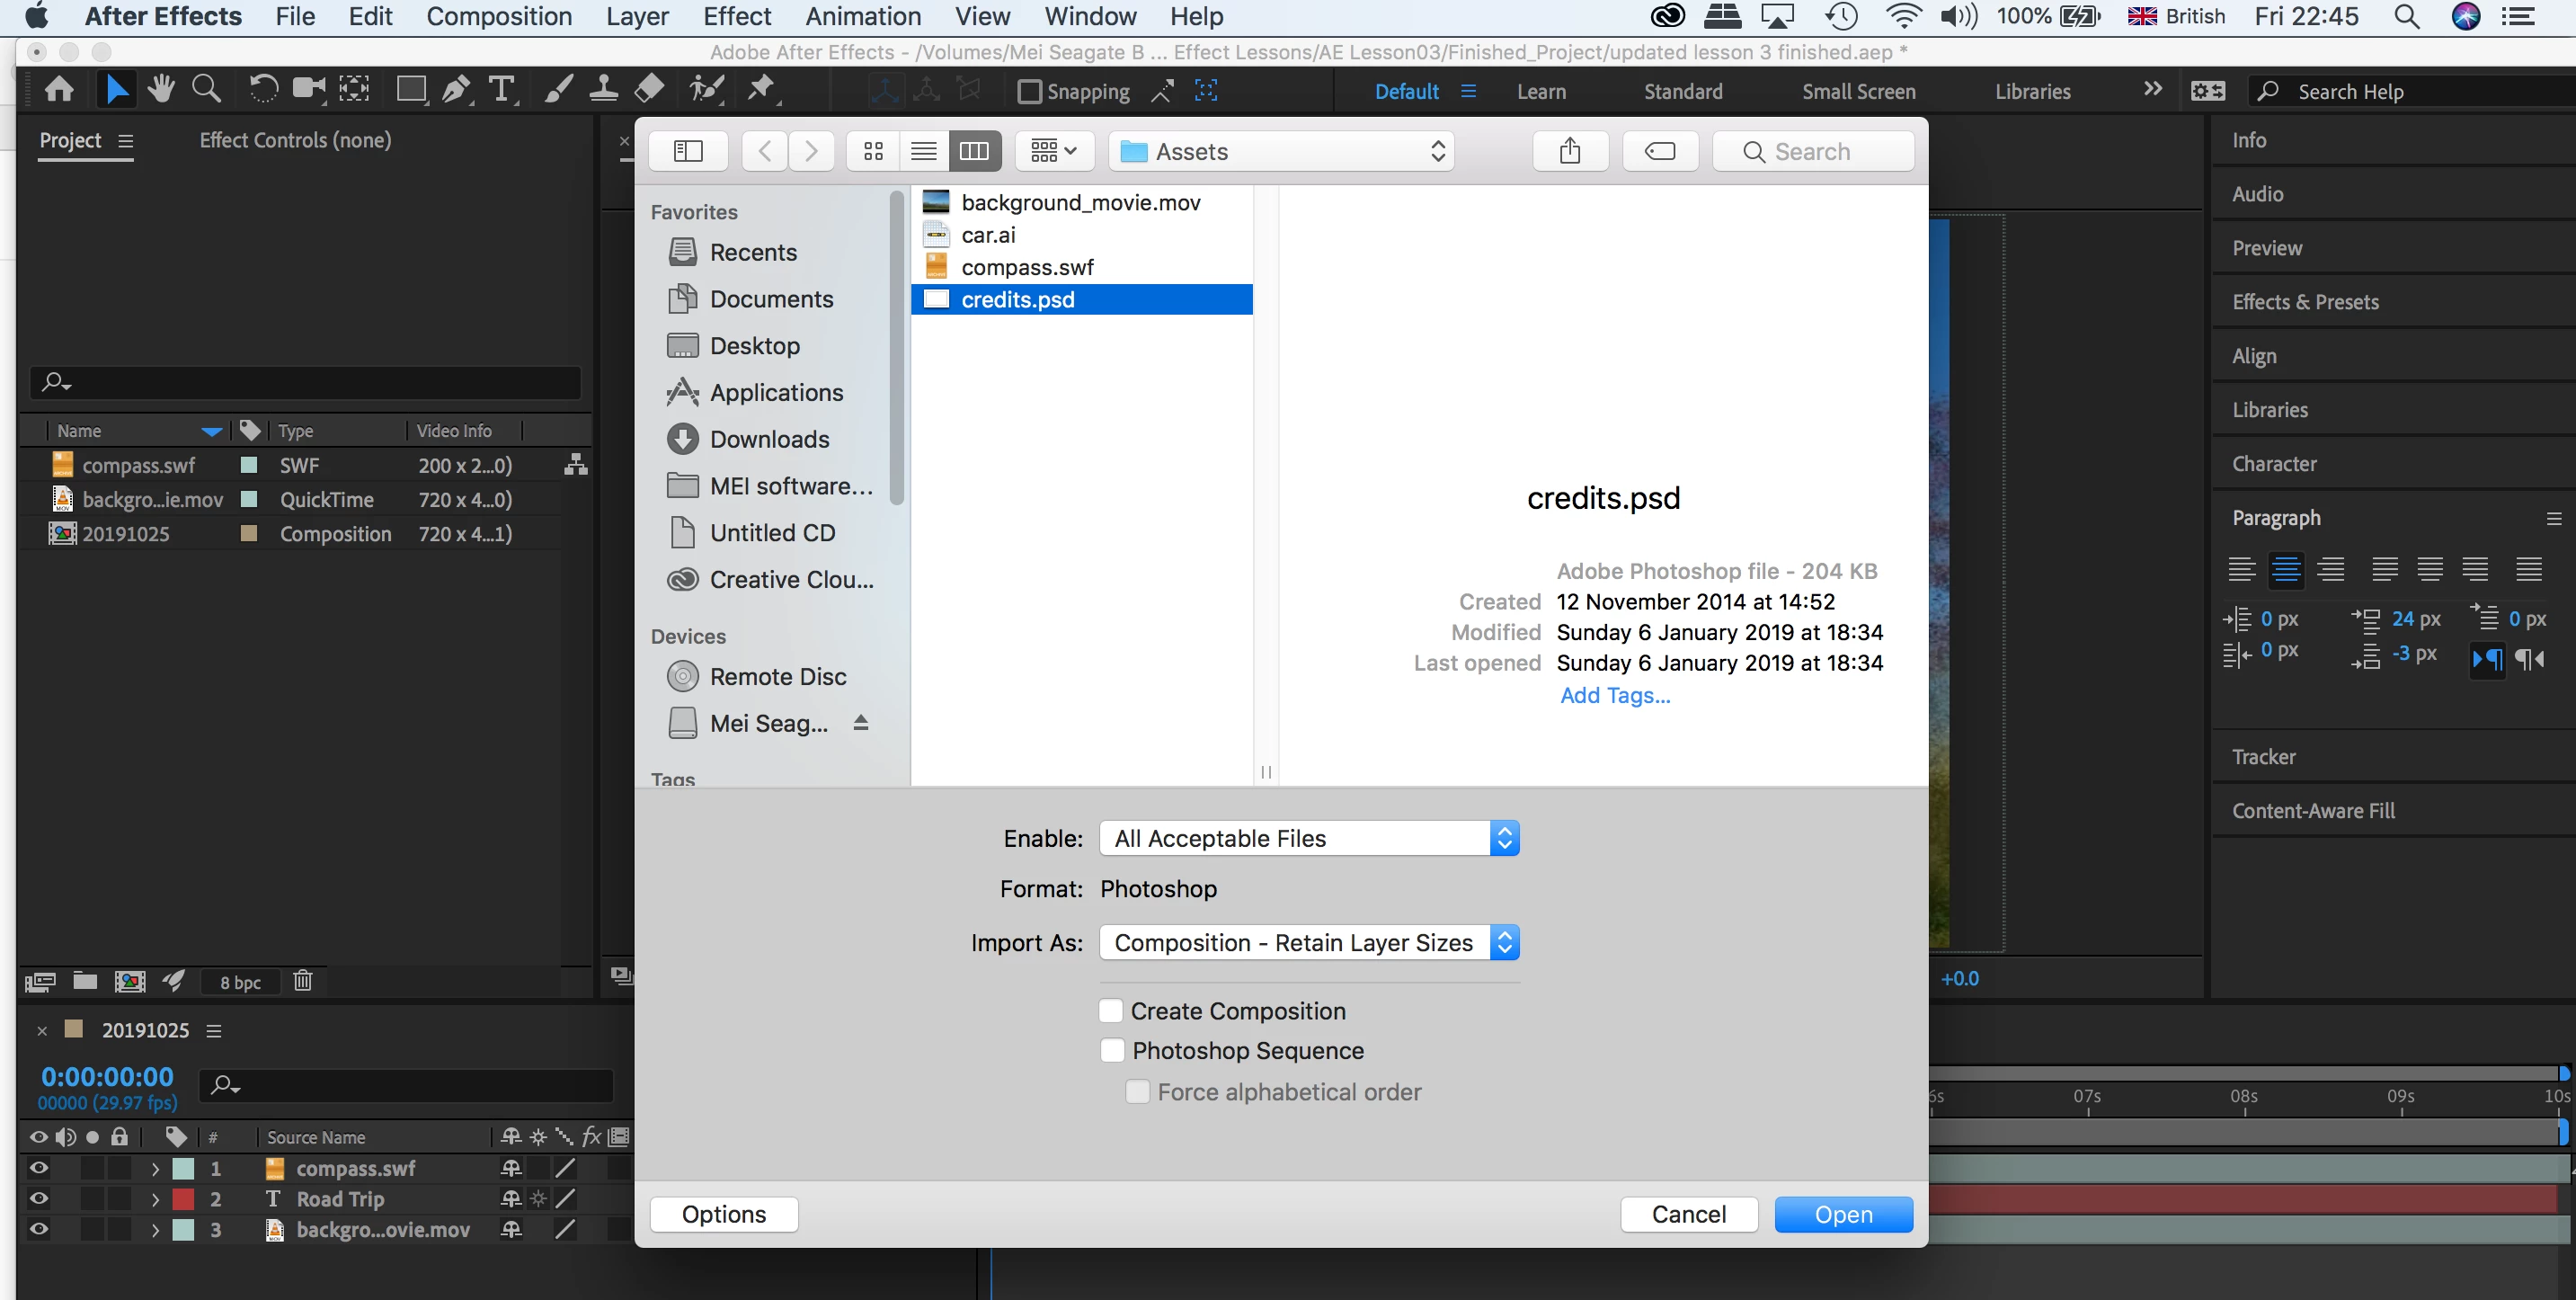
Task: Click the Add Tags link
Action: tap(1615, 695)
